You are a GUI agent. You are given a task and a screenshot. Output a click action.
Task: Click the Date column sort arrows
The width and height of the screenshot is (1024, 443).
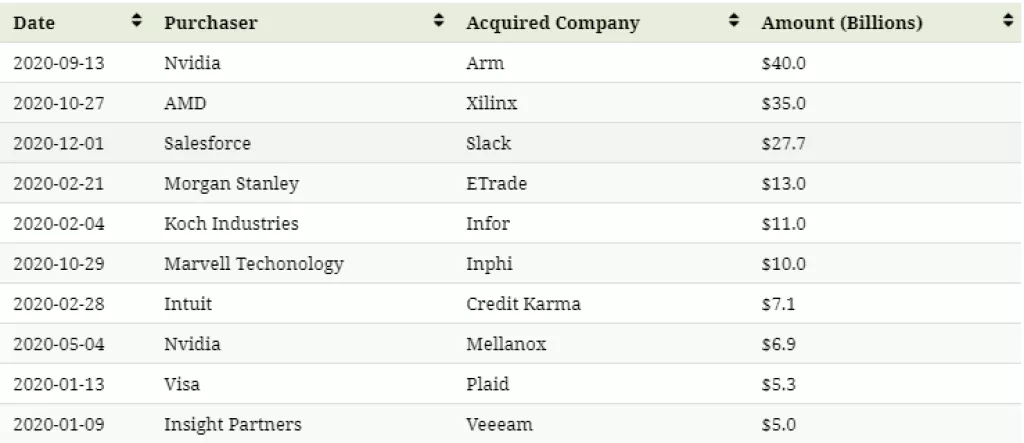click(x=137, y=22)
